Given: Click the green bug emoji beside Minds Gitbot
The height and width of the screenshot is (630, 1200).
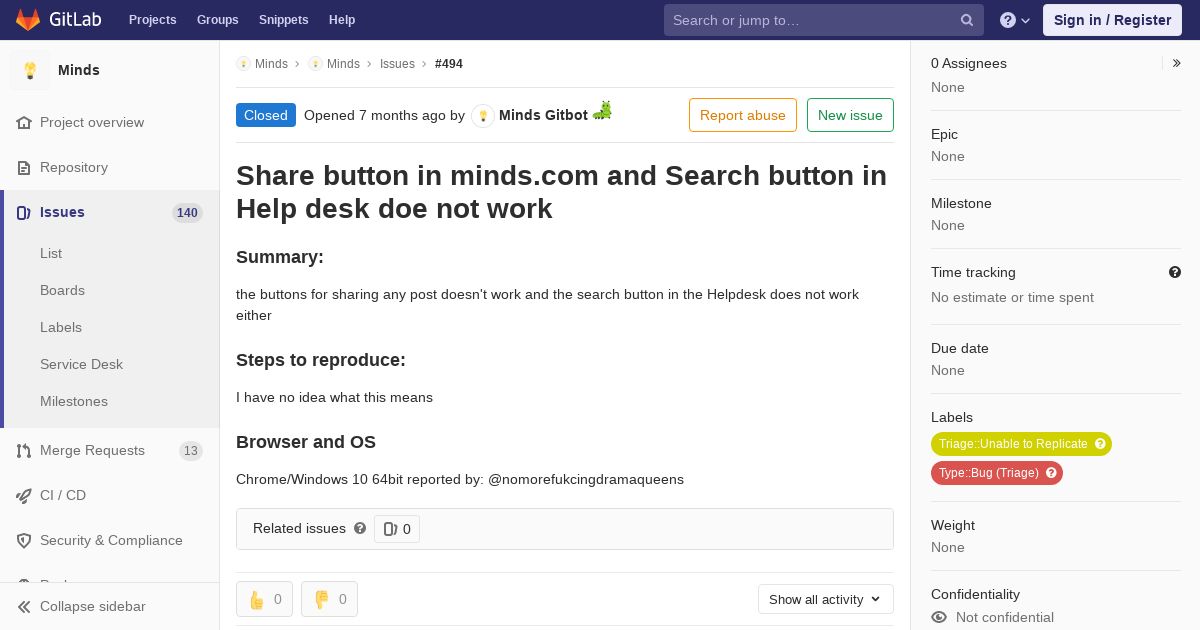Looking at the screenshot, I should click(602, 111).
